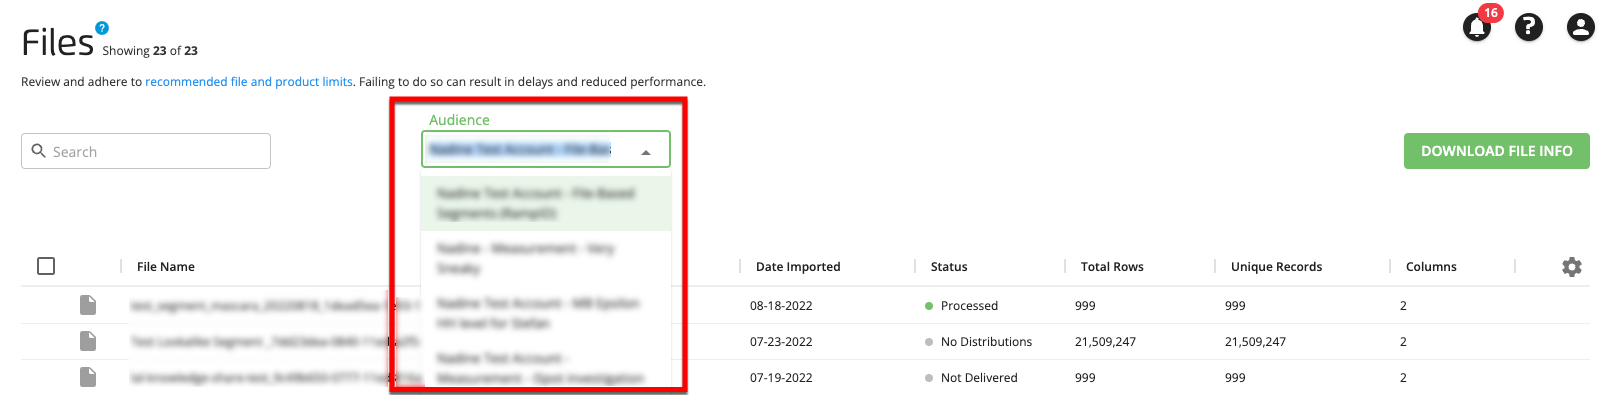Collapse the Audience dropdown using its arrow

pyautogui.click(x=646, y=152)
